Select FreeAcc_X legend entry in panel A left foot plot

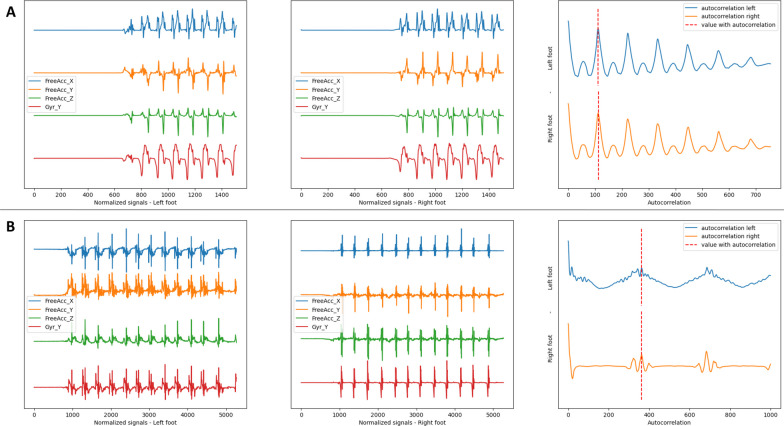coord(52,81)
